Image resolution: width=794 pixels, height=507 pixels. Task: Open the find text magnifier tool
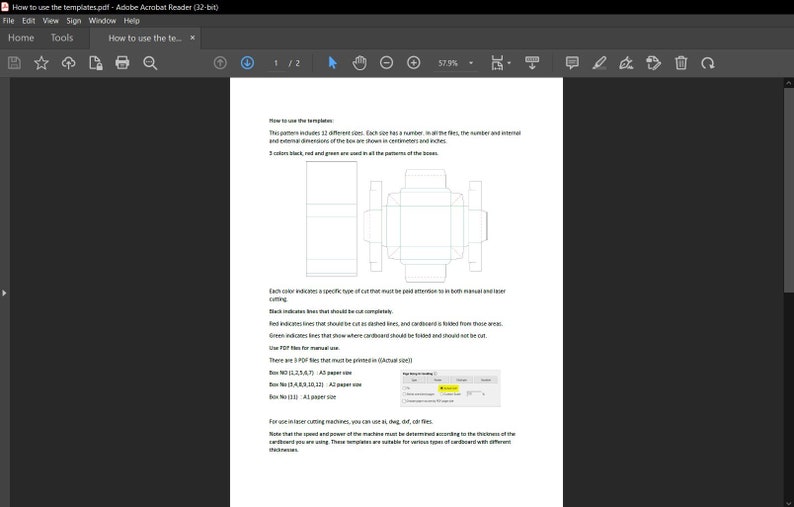click(150, 63)
